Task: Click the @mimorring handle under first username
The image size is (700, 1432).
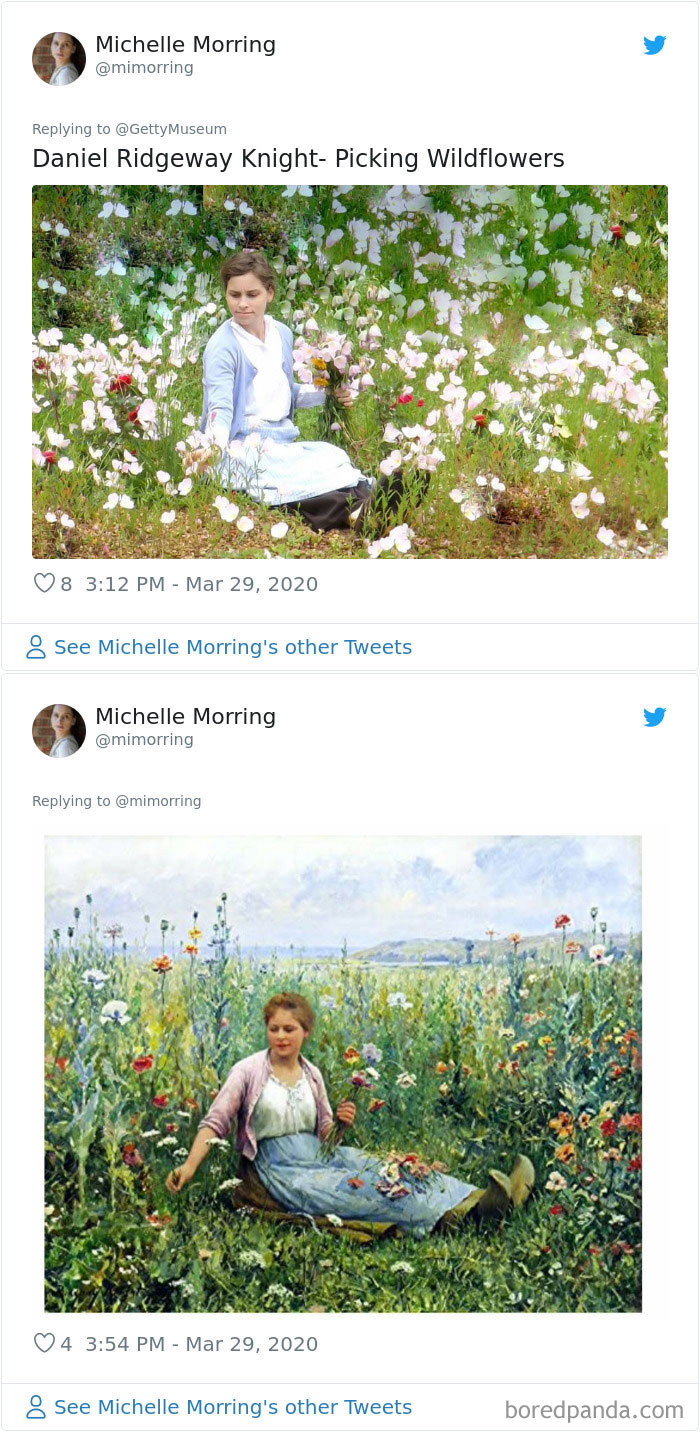Action: [x=137, y=68]
